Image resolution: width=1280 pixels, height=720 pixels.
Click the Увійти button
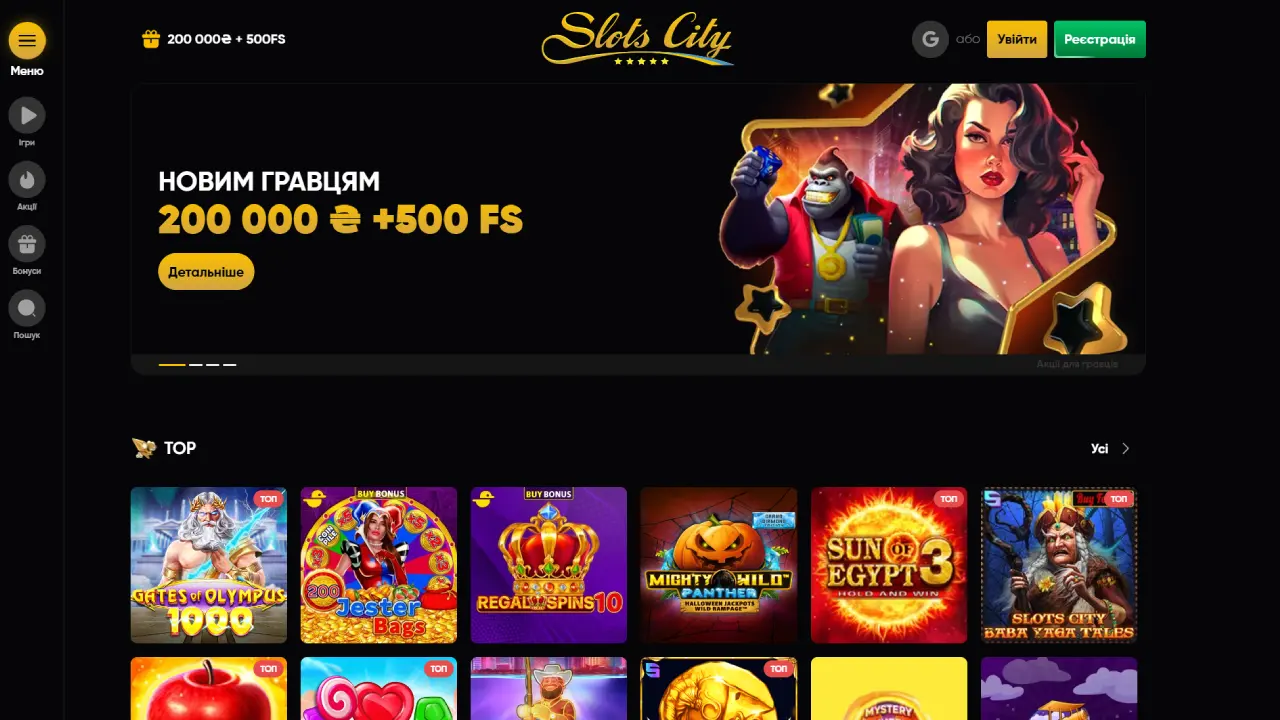pos(1017,39)
